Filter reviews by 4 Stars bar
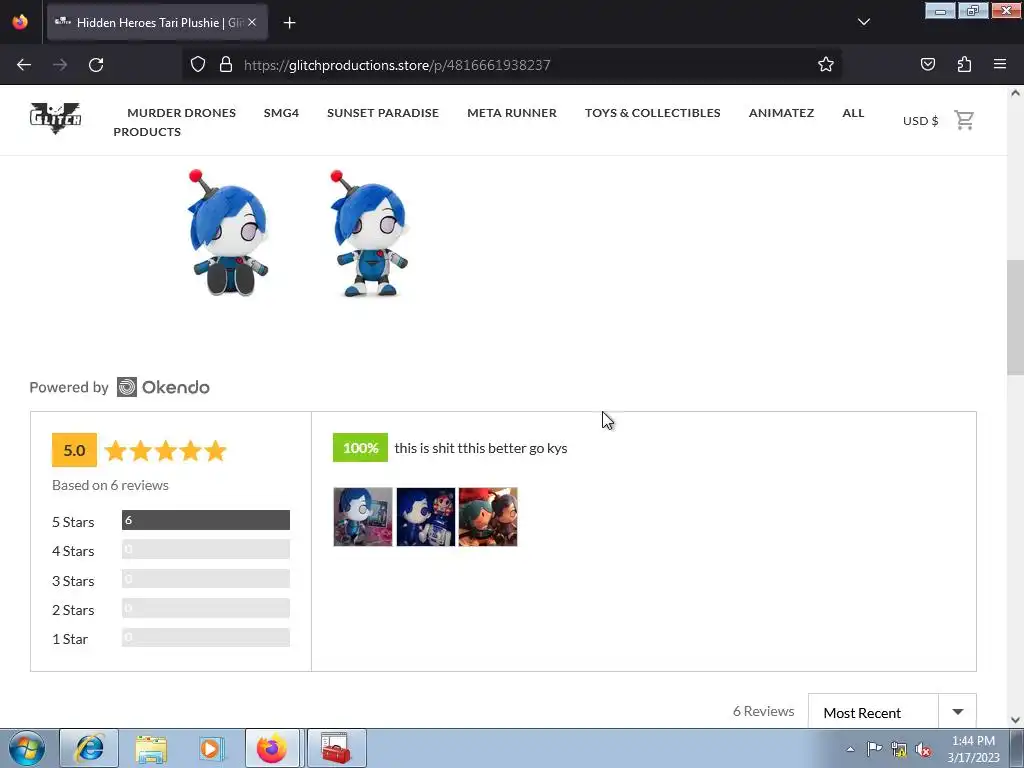The height and width of the screenshot is (768, 1024). pos(206,550)
